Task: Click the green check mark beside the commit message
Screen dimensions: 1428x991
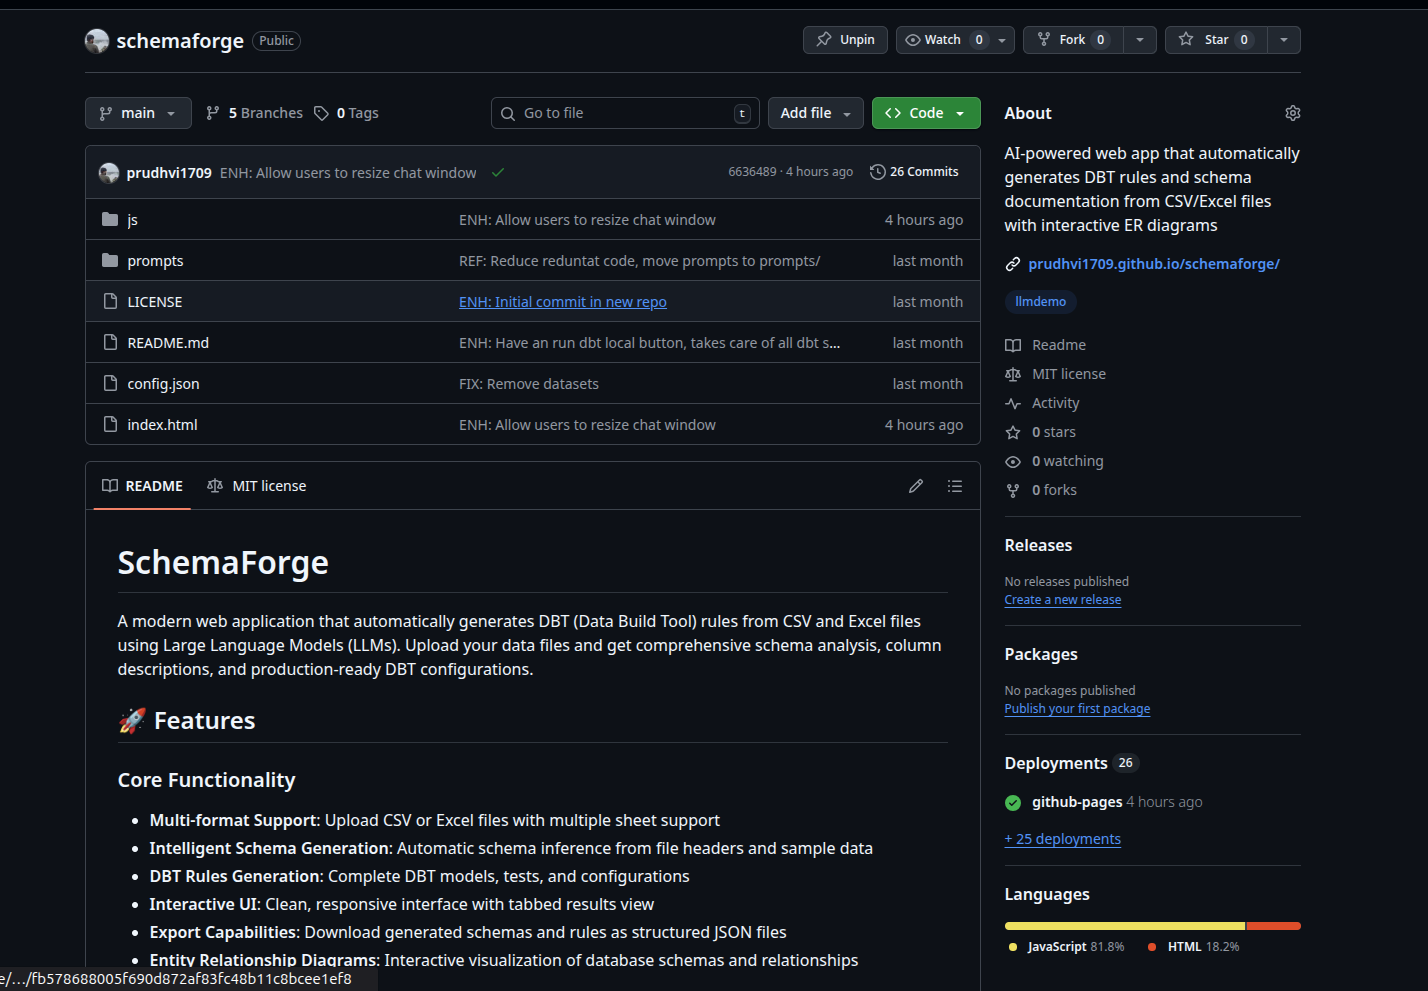Action: tap(498, 172)
